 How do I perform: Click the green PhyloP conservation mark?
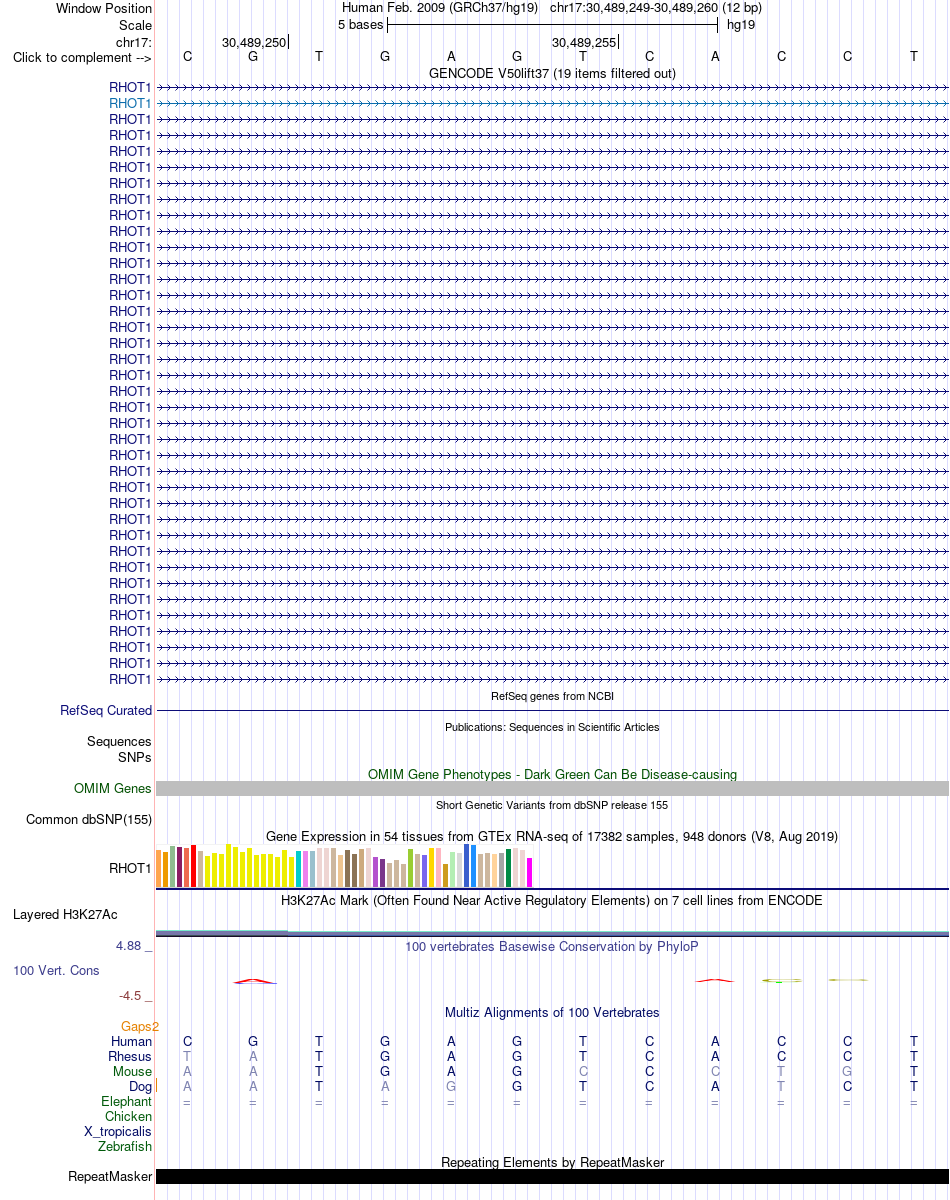[781, 981]
